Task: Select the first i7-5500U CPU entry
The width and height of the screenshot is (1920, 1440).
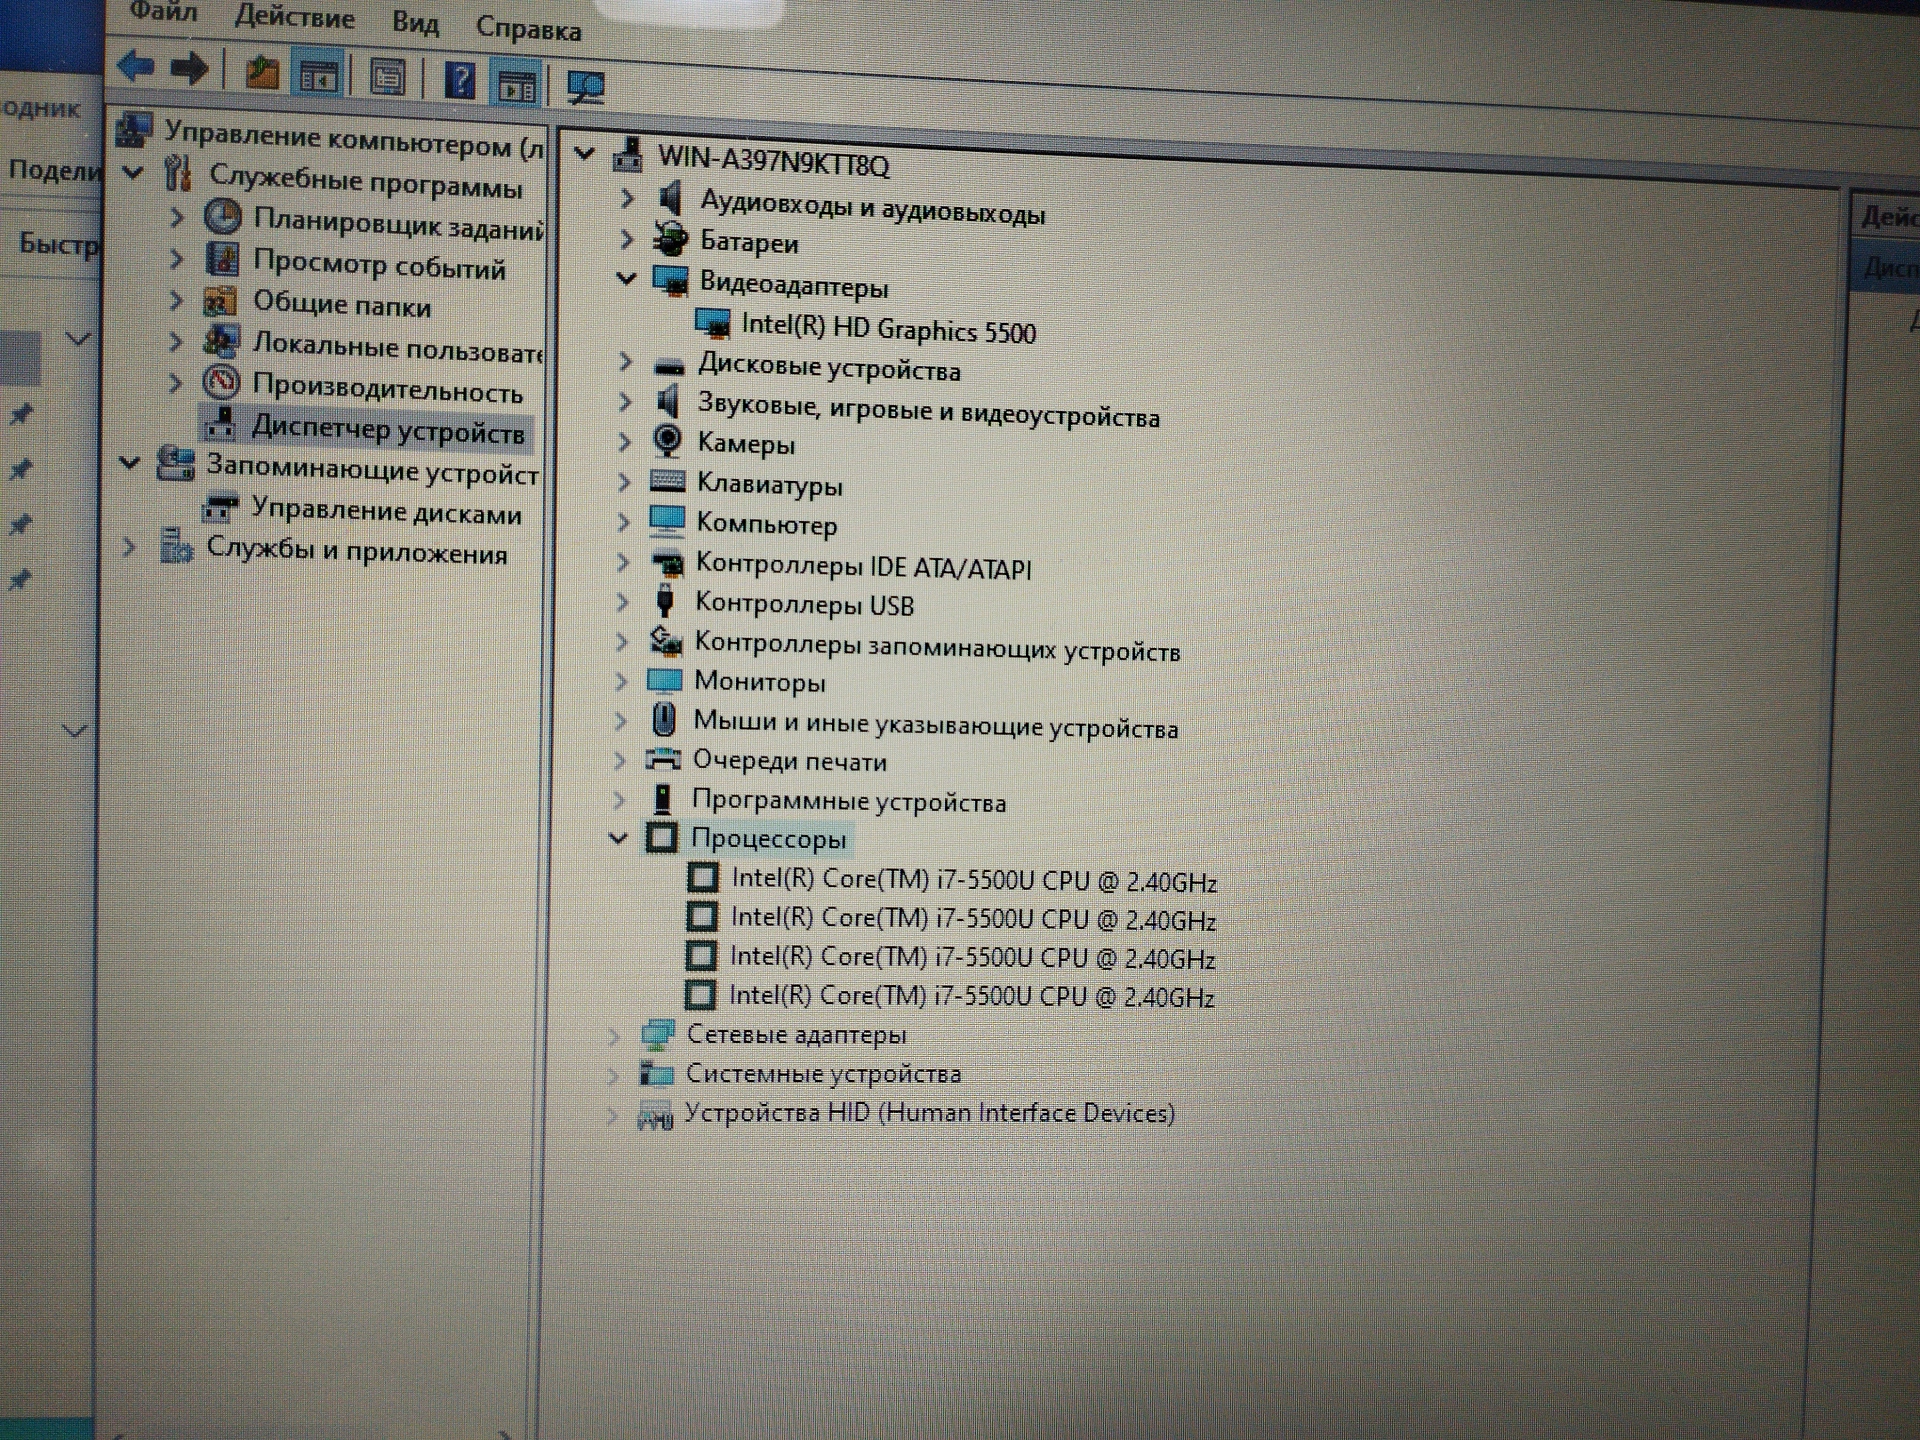Action: pyautogui.click(x=973, y=880)
